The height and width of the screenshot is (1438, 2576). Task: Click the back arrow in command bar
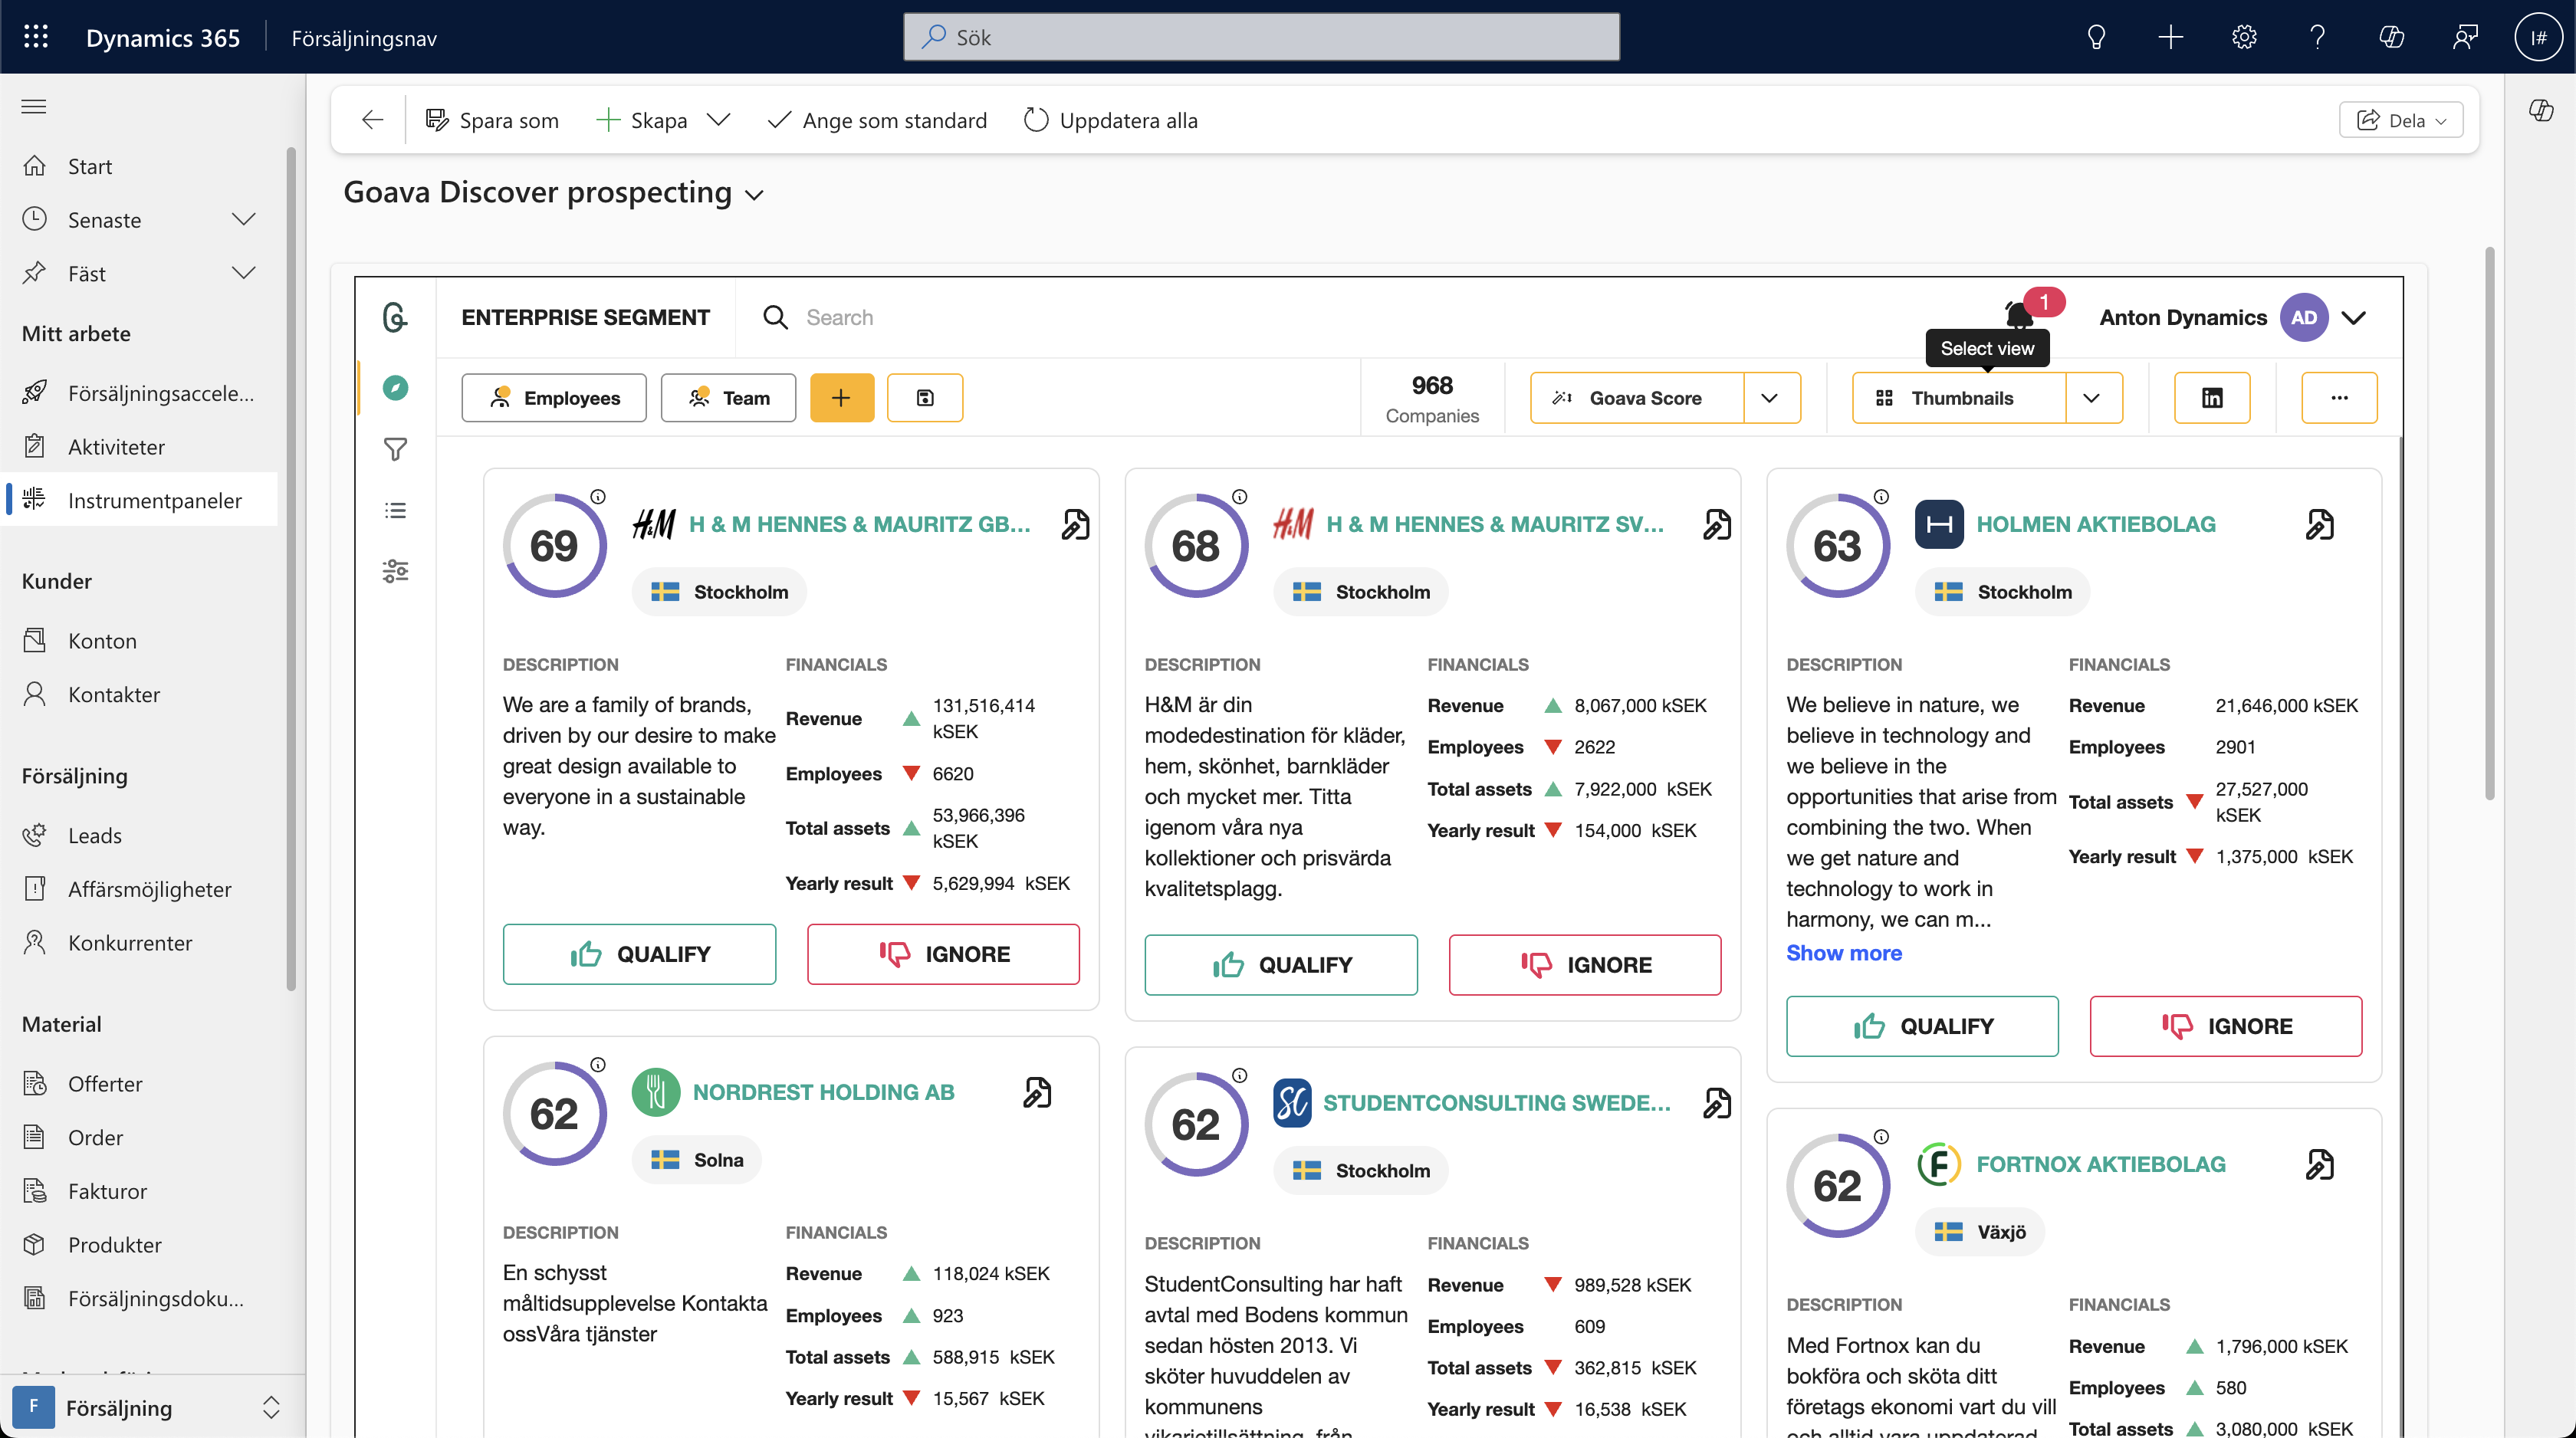pos(372,120)
